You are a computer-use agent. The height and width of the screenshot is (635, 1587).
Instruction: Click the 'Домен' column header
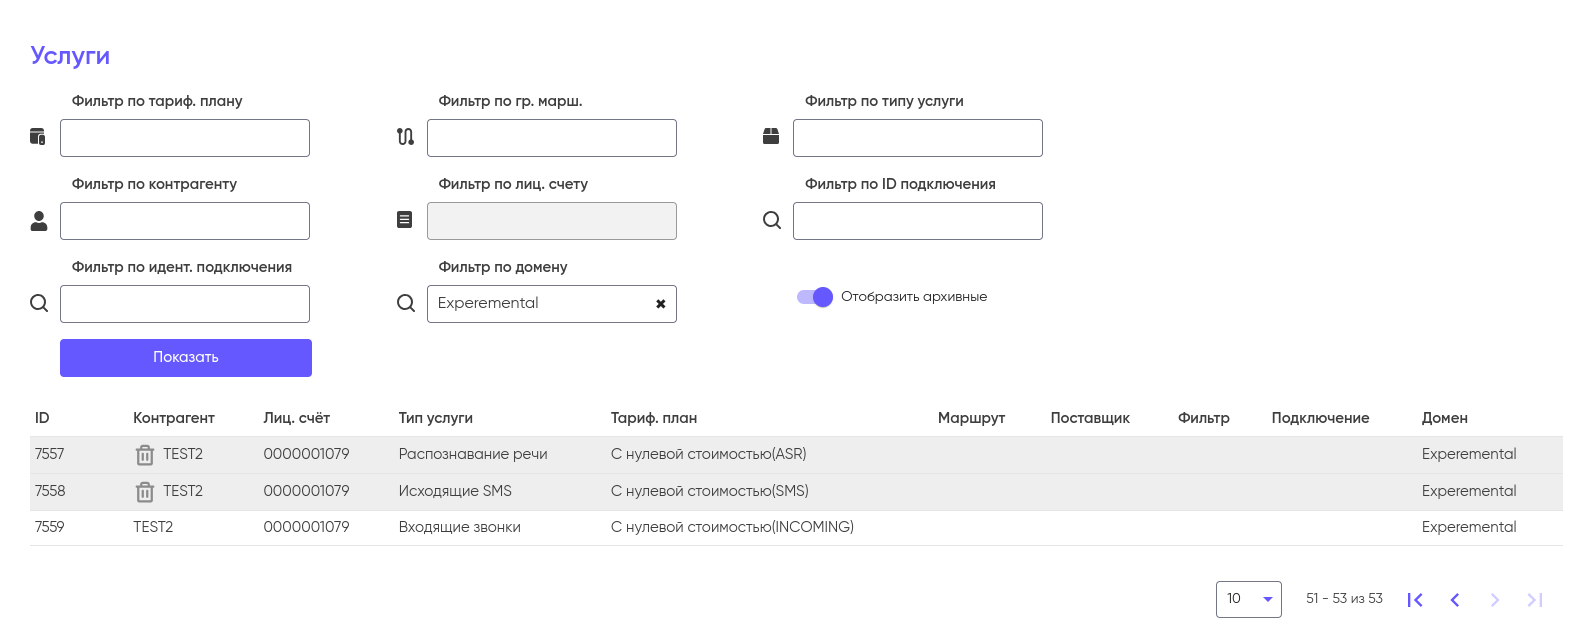(1444, 418)
